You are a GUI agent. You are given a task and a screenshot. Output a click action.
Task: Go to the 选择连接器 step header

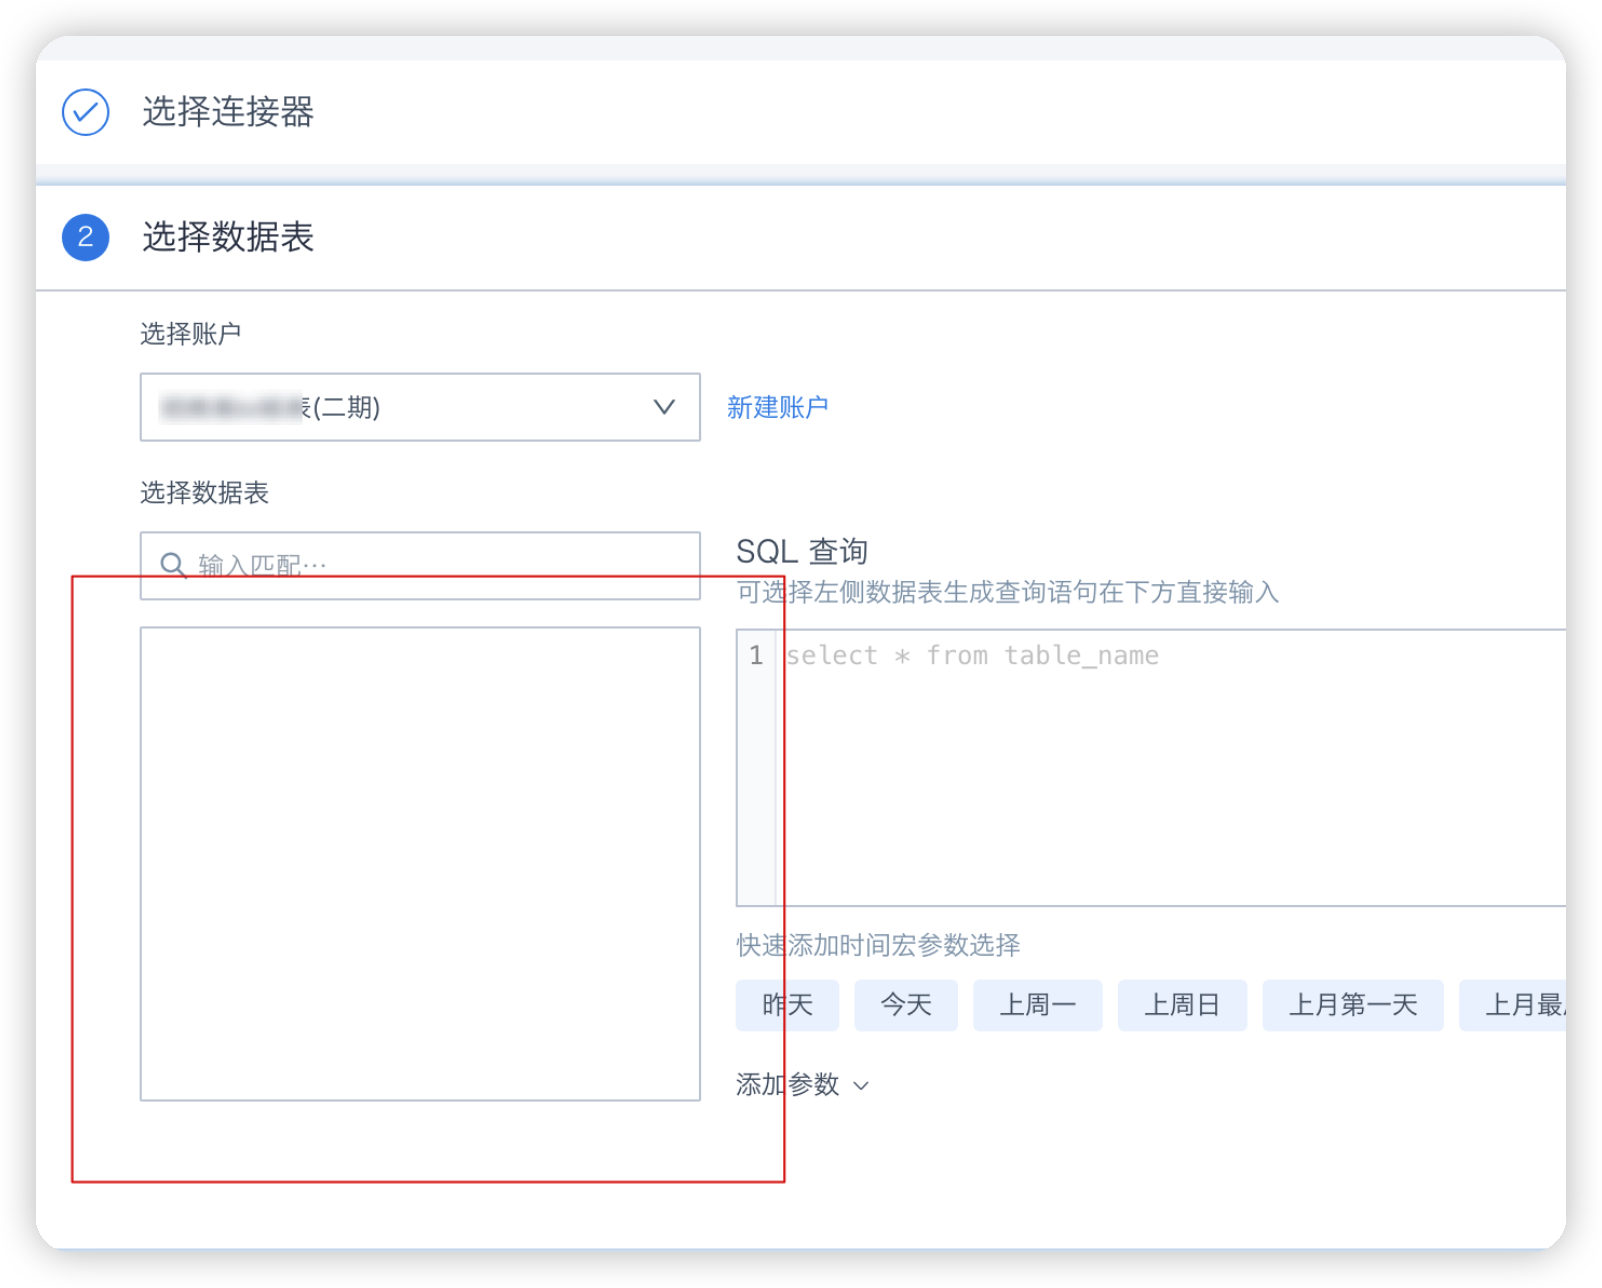pyautogui.click(x=228, y=113)
